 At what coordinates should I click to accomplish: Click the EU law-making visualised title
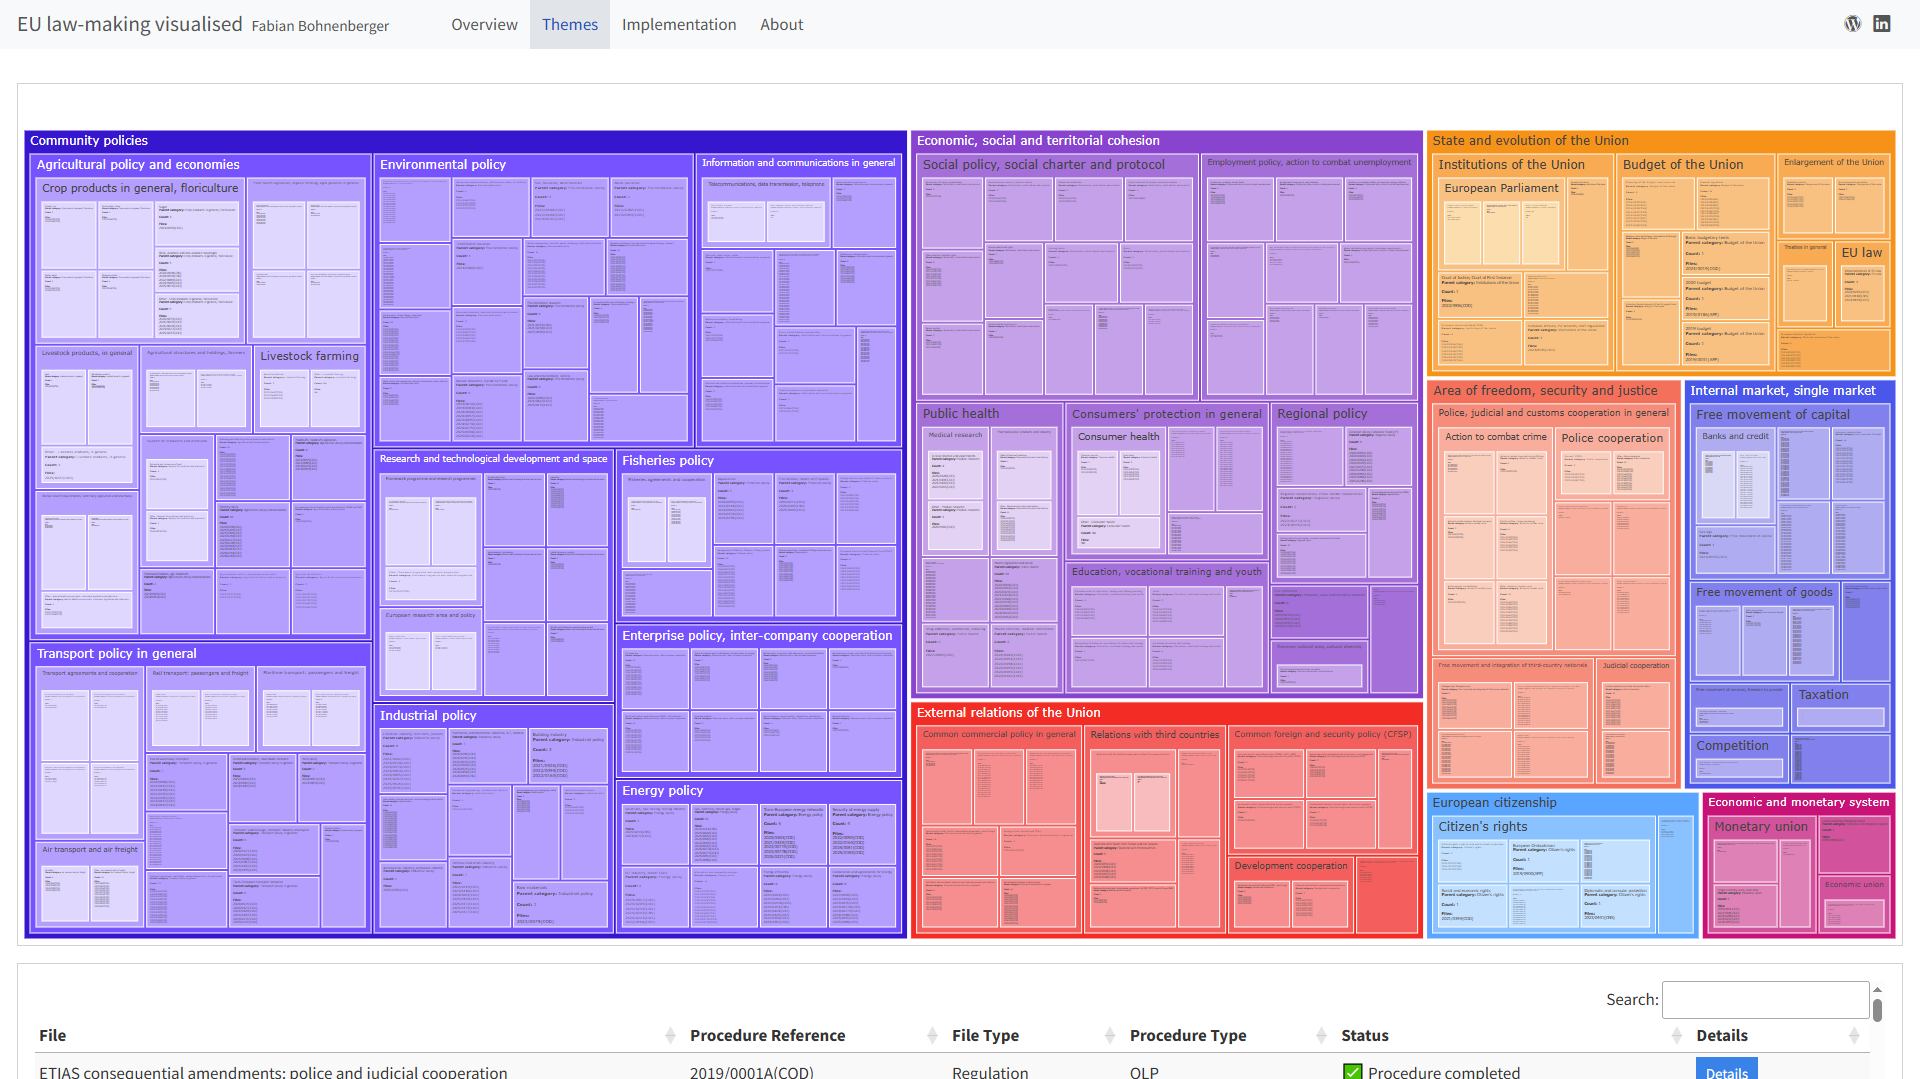[x=130, y=24]
